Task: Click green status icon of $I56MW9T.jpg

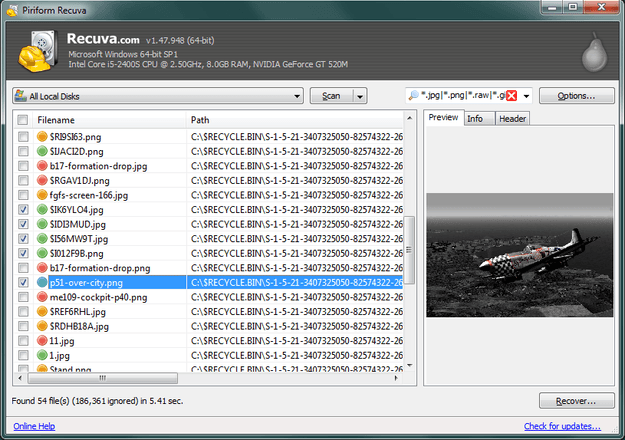Action: (42, 238)
